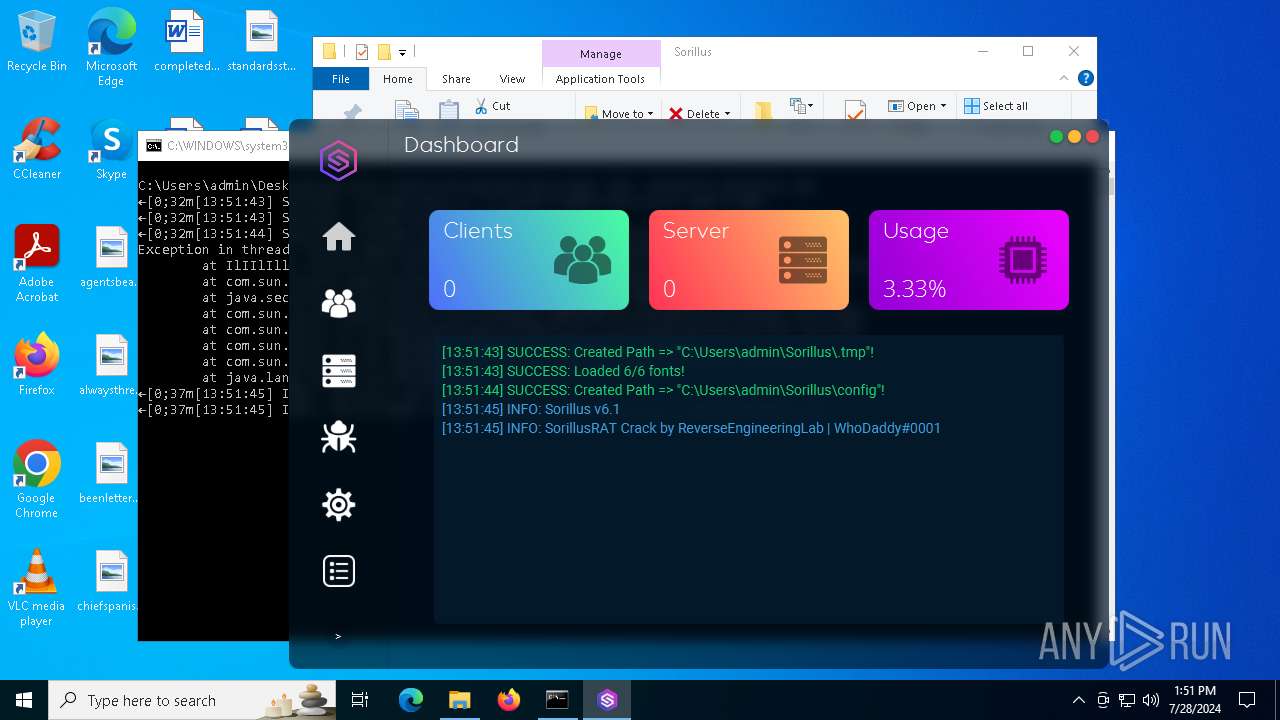Select the chiefspanis image file on desktop

point(111,581)
